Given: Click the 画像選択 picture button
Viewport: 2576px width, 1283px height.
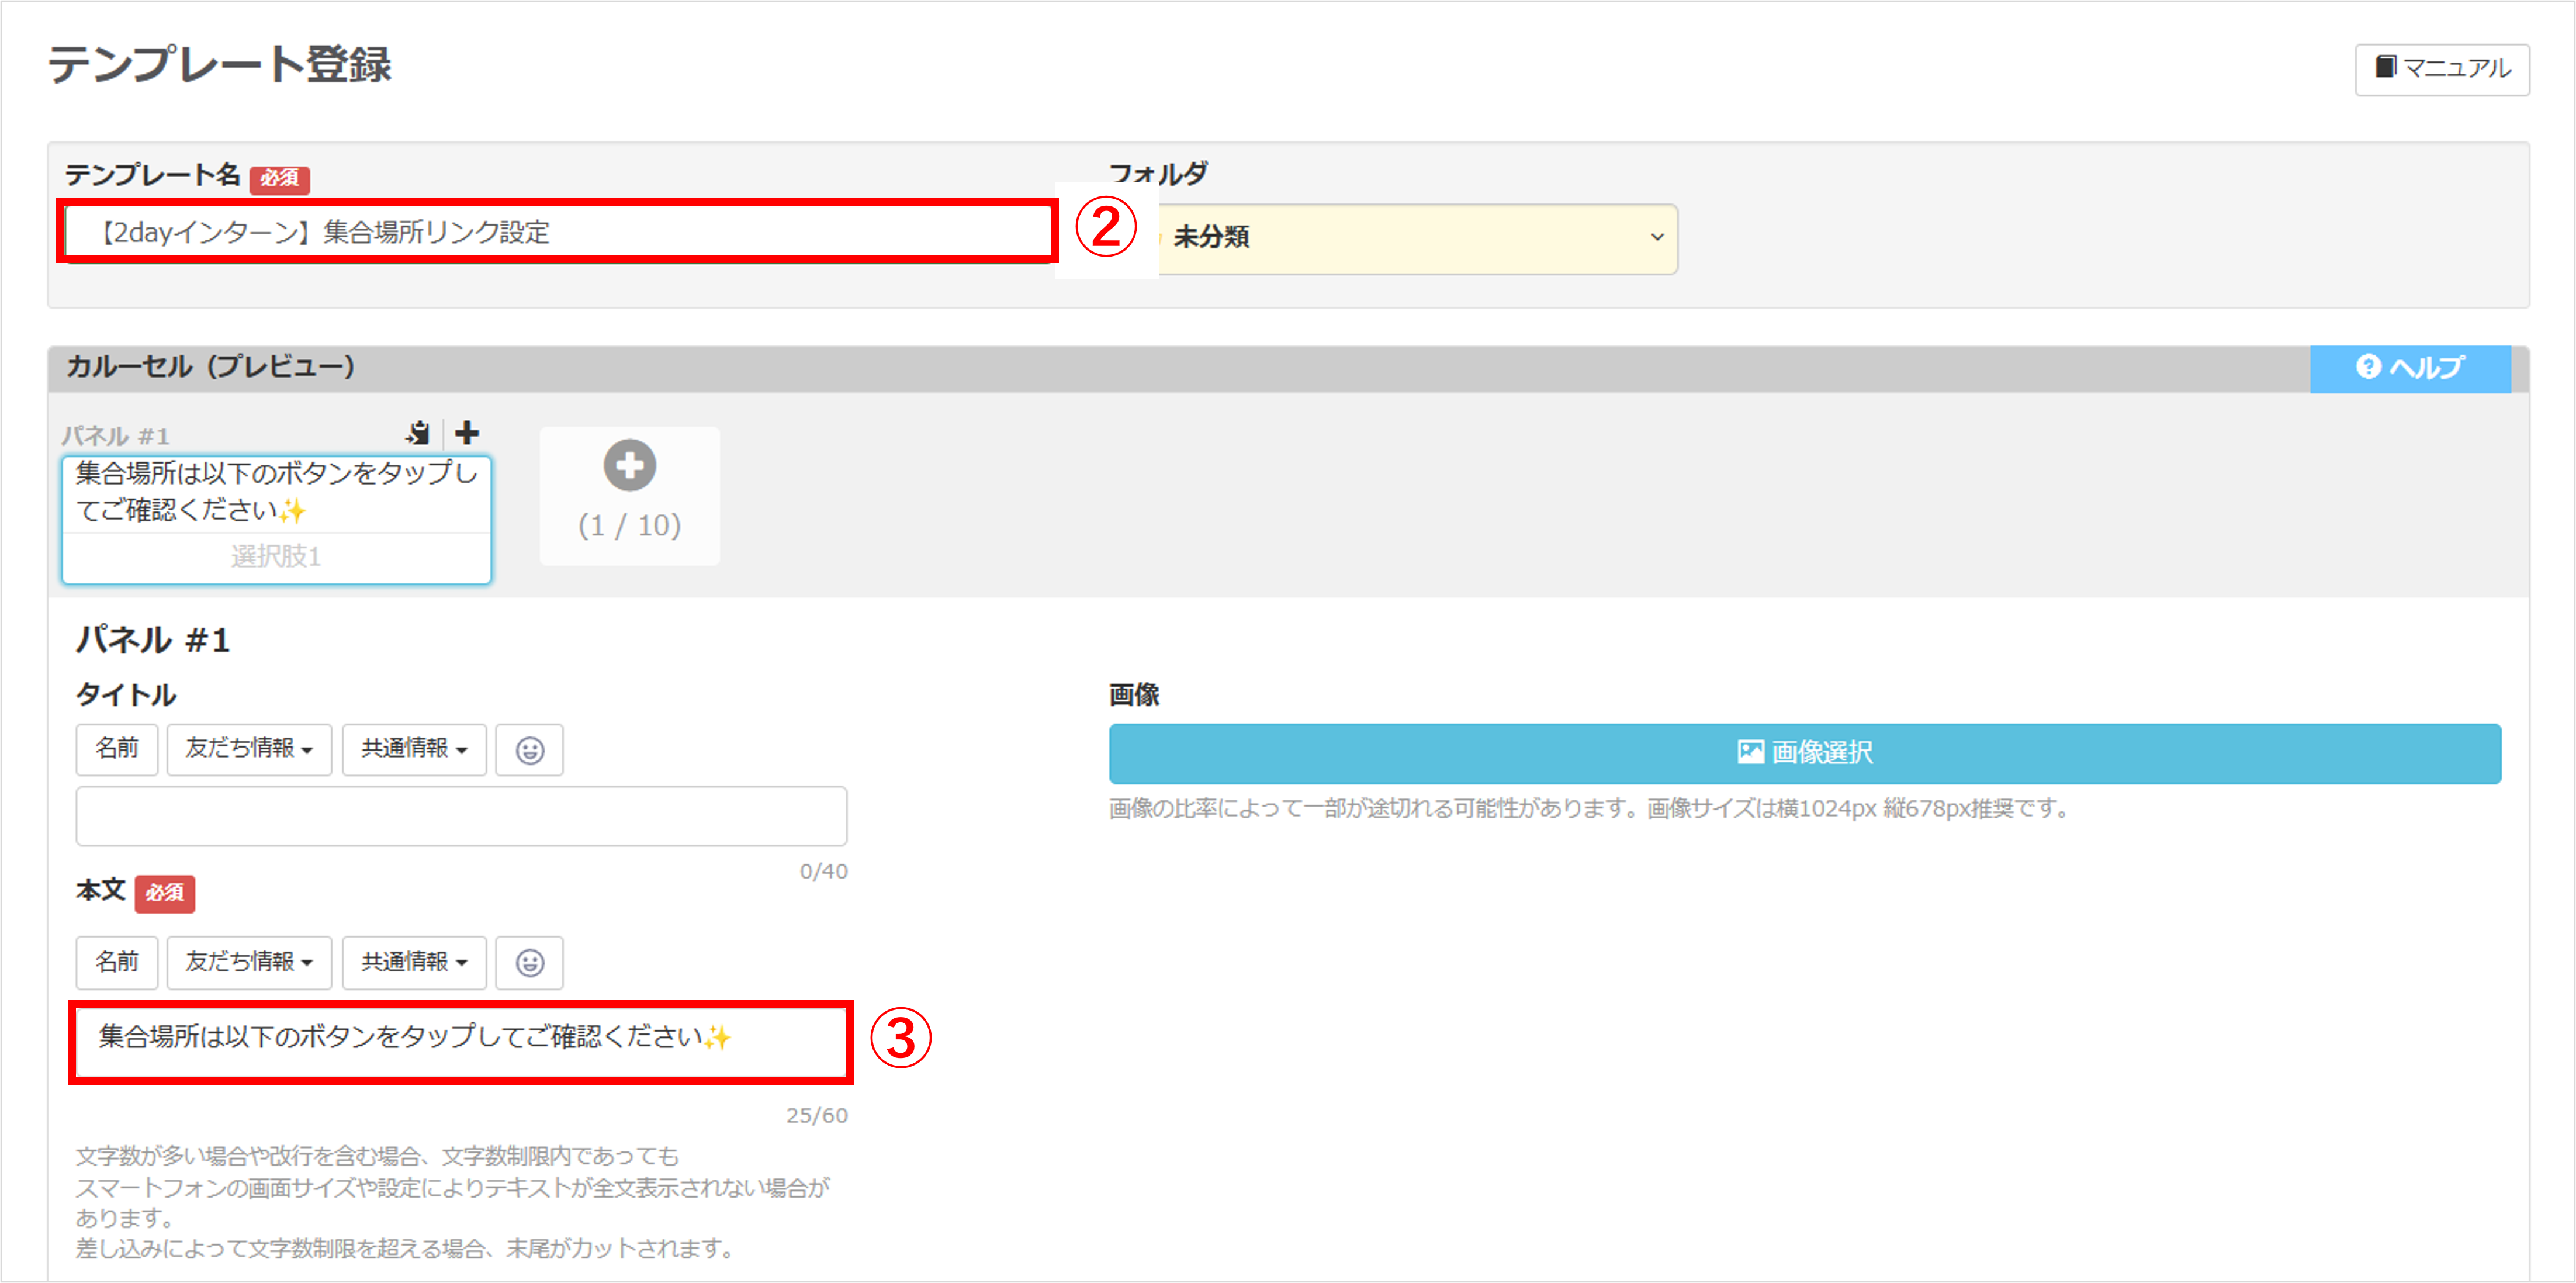Looking at the screenshot, I should 1804,753.
